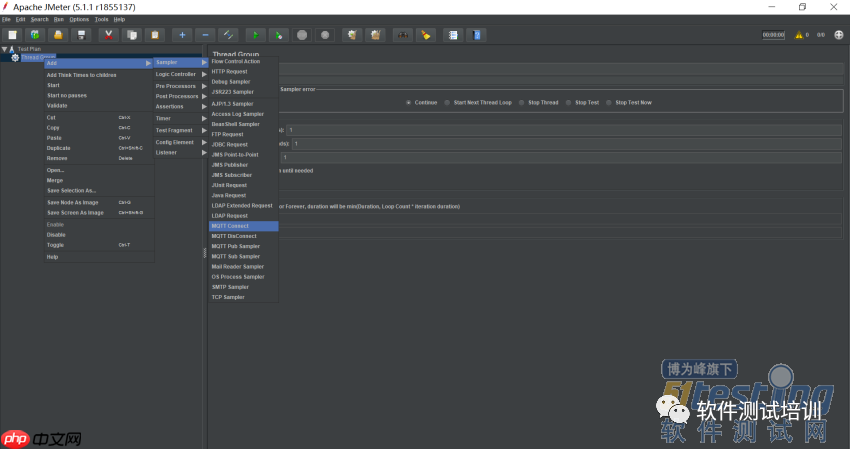Screen dimensions: 850x449
Task: Choose the Stop Test Now radio button
Action: (610, 102)
